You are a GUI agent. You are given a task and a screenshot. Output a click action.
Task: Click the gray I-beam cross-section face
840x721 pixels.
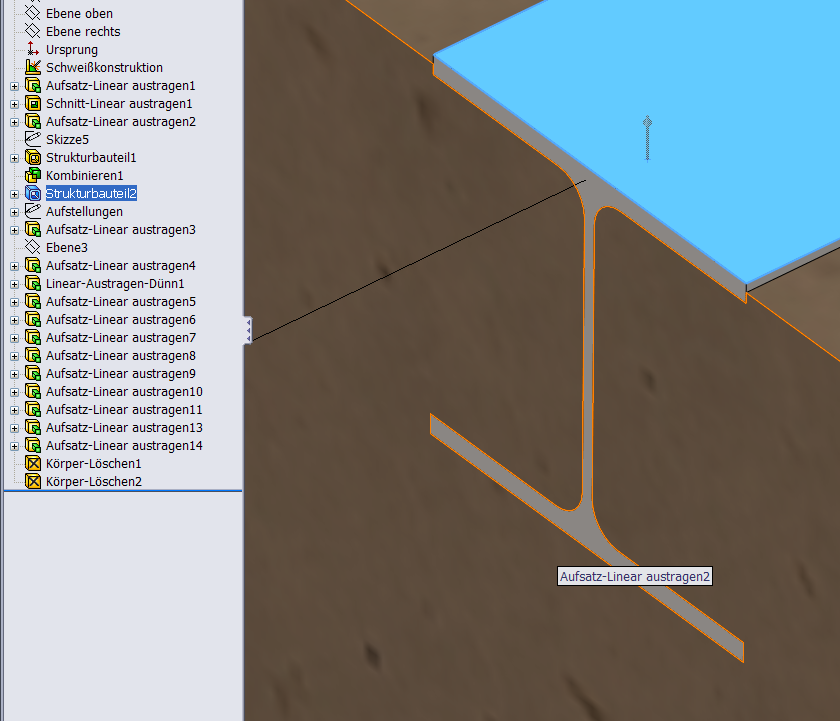click(x=589, y=348)
